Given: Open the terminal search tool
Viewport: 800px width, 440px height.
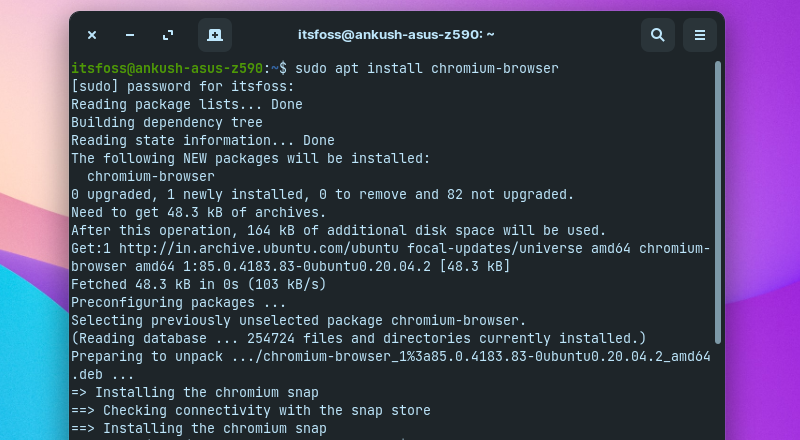Looking at the screenshot, I should (657, 35).
